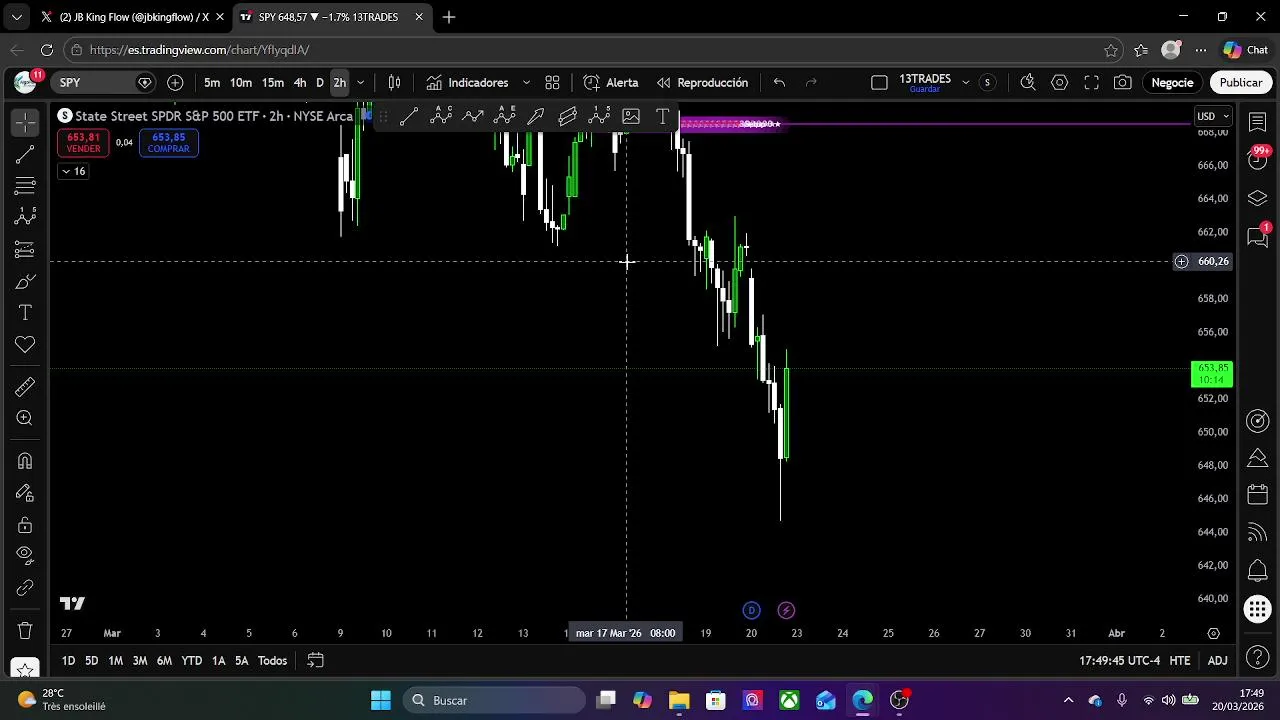Open the object tree layers panel

click(1258, 198)
